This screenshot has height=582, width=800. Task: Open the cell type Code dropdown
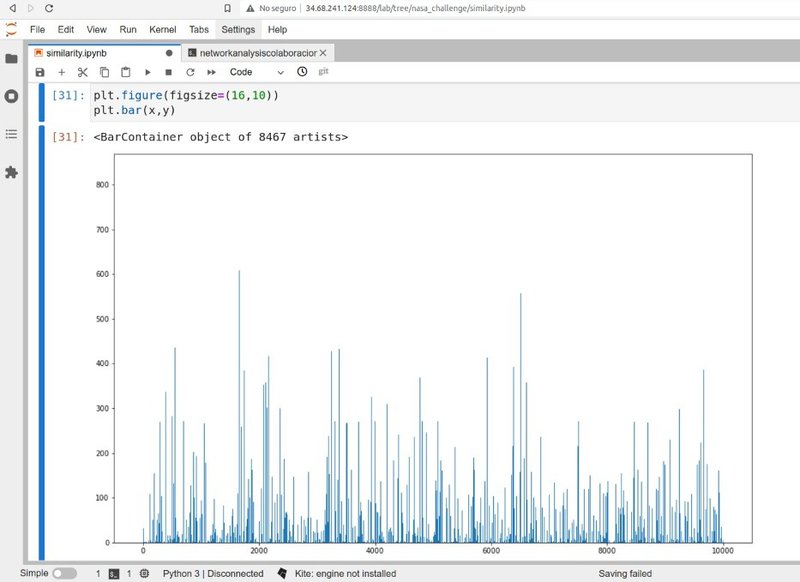pyautogui.click(x=257, y=72)
